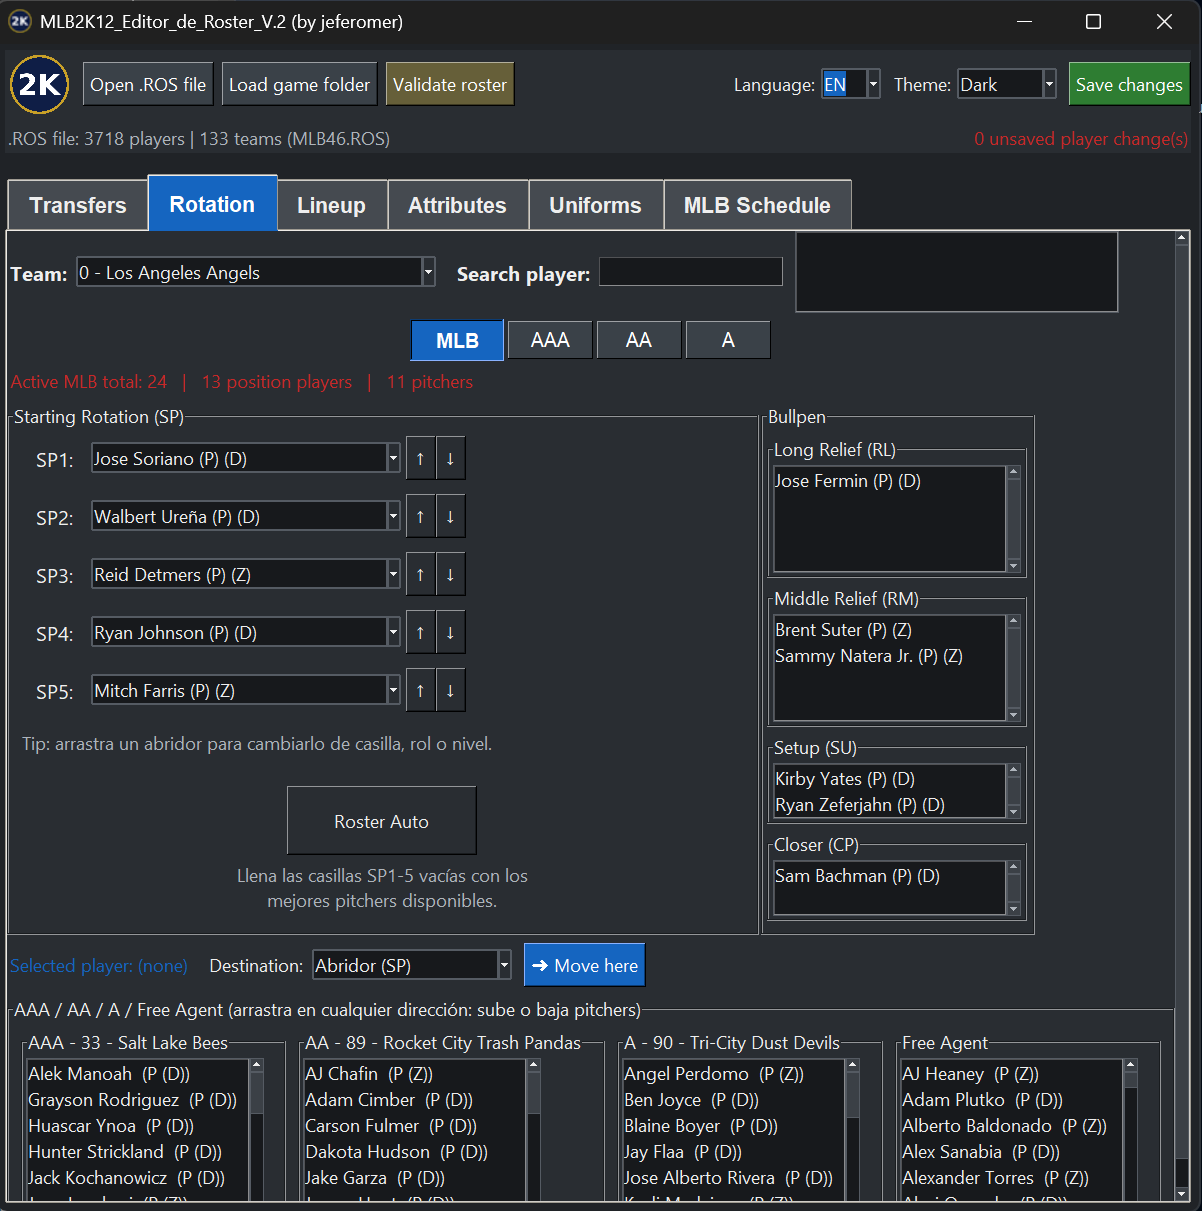
Task: Expand the SP5 pitcher dropdown
Action: click(393, 691)
